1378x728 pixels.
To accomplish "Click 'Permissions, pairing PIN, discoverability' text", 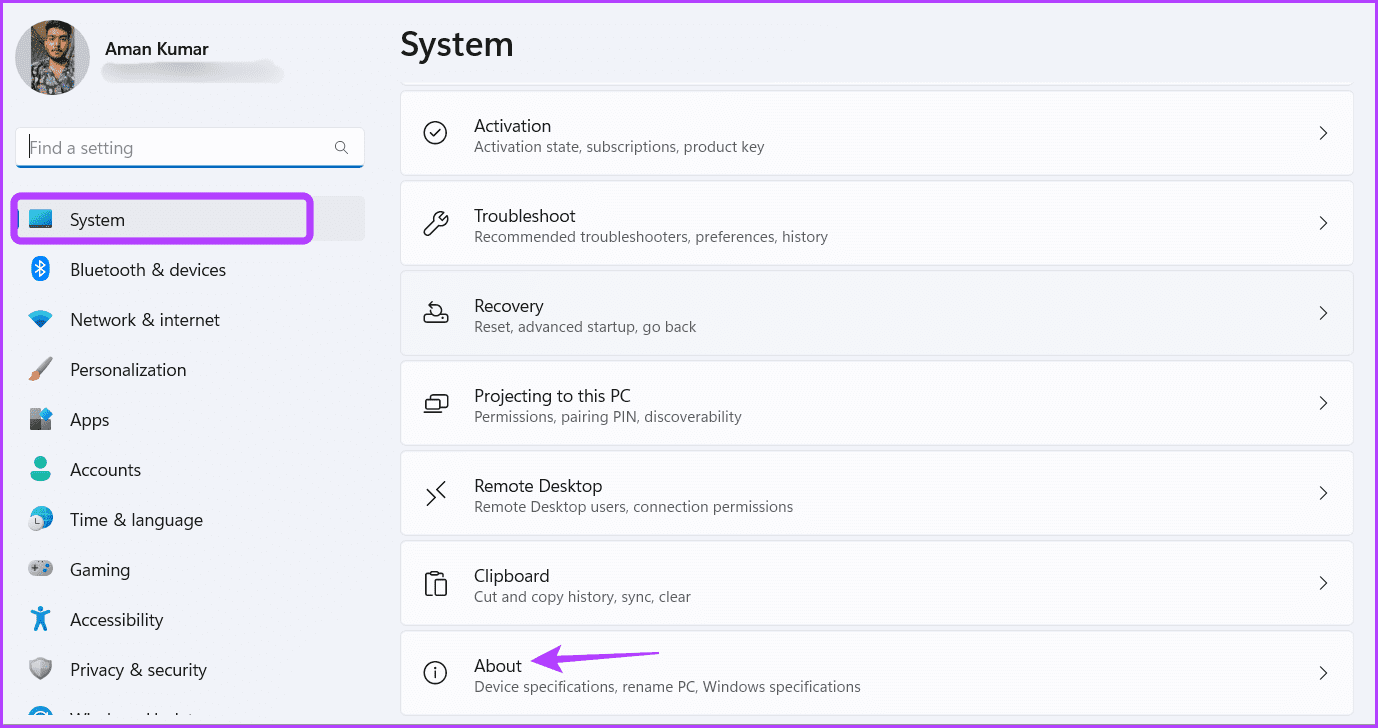I will tap(608, 417).
